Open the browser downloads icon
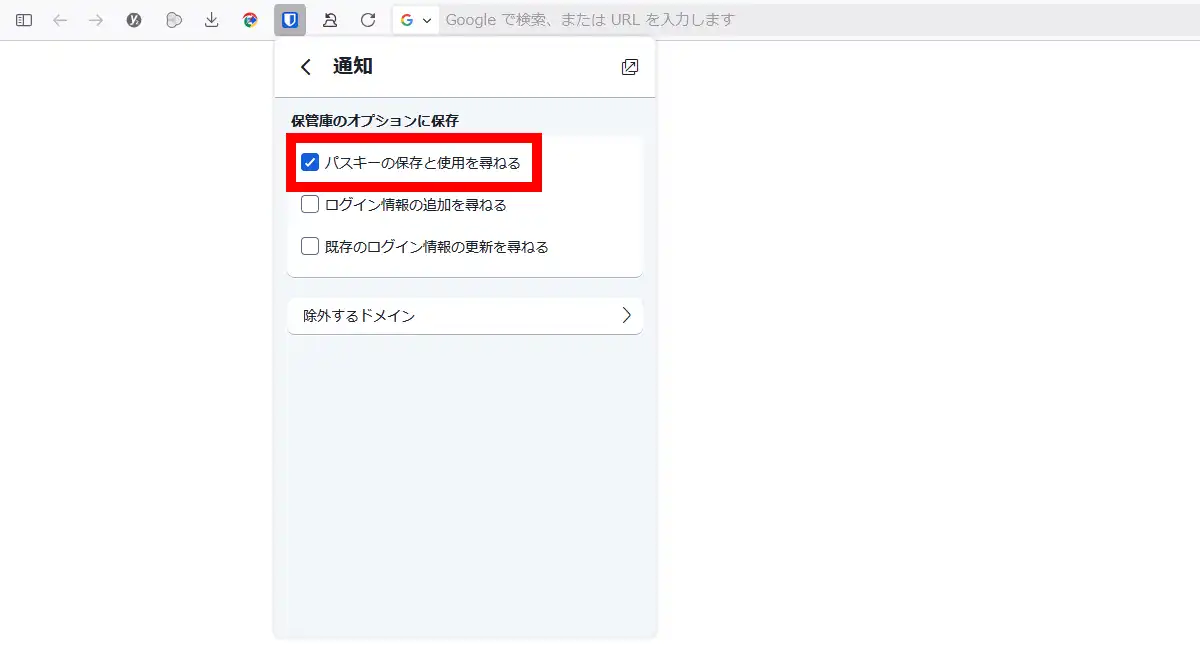 (211, 20)
